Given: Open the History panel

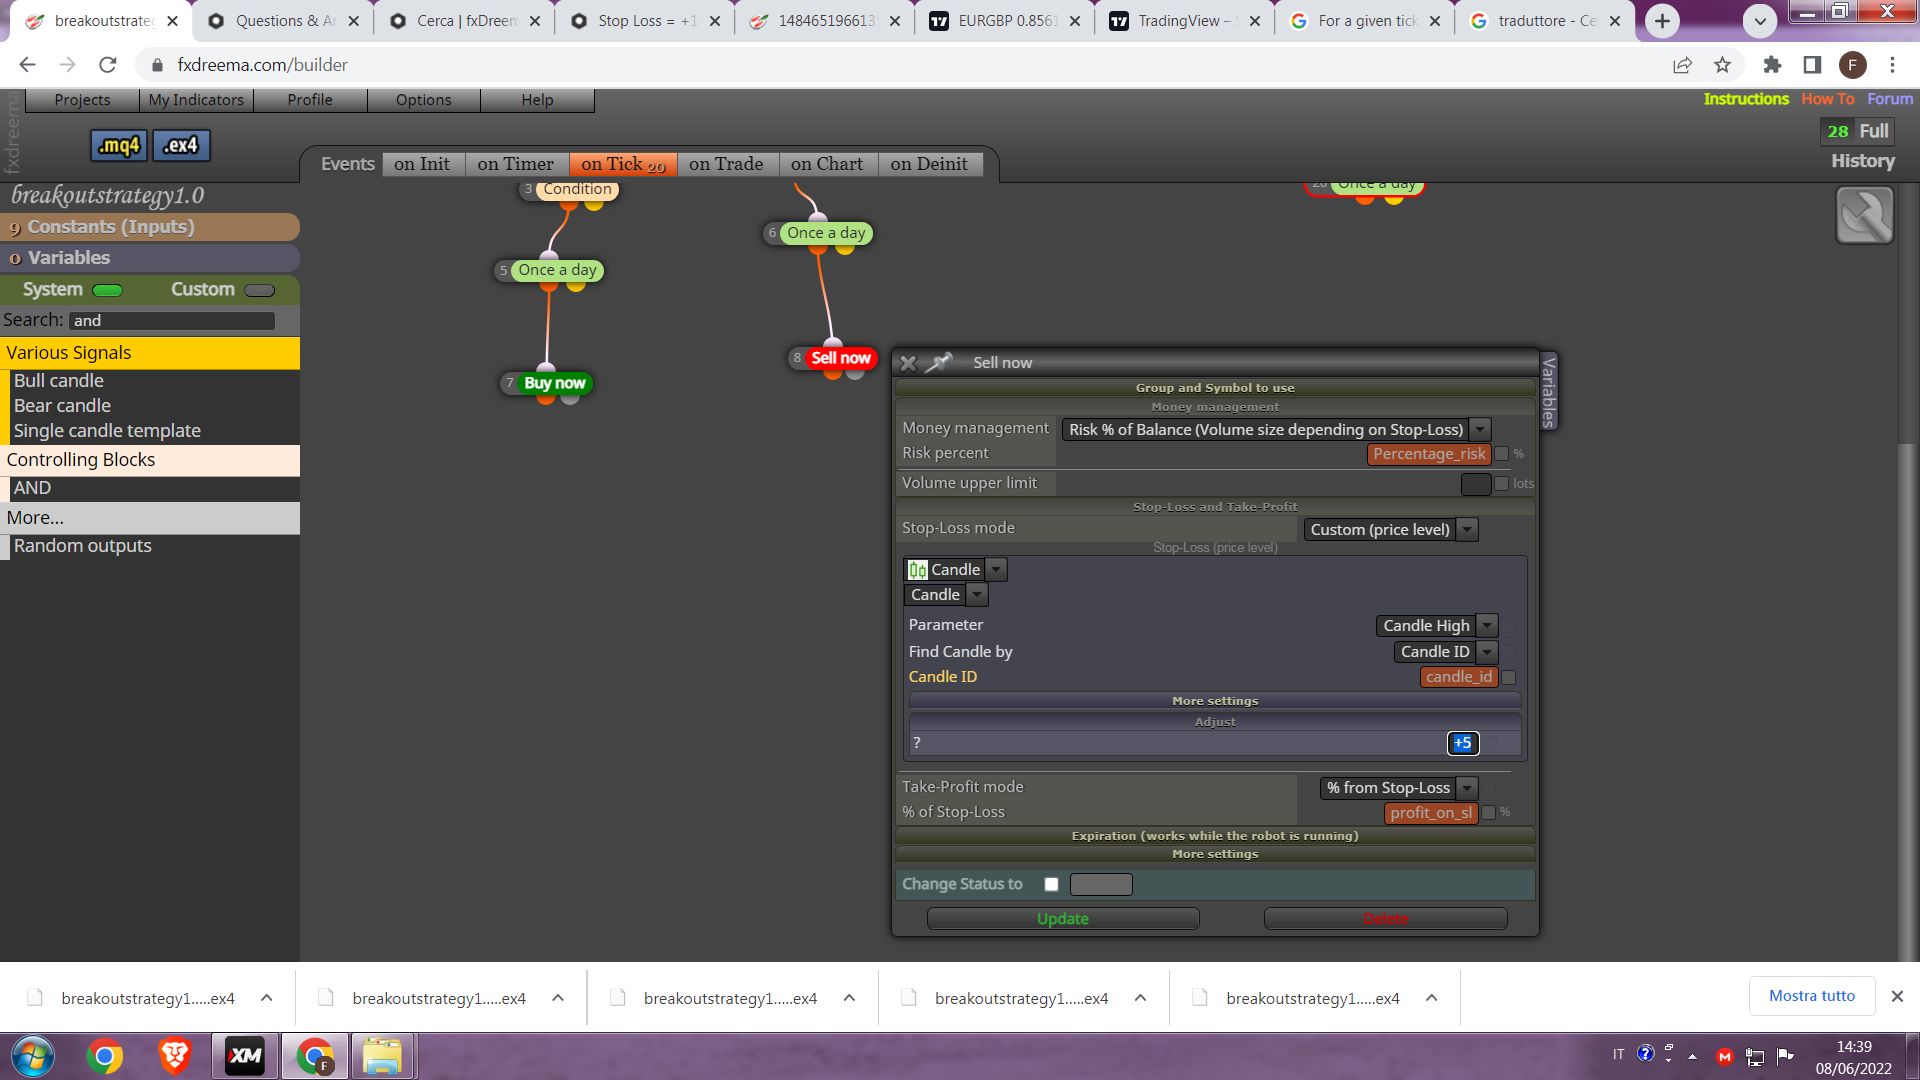Looking at the screenshot, I should click(x=1863, y=161).
